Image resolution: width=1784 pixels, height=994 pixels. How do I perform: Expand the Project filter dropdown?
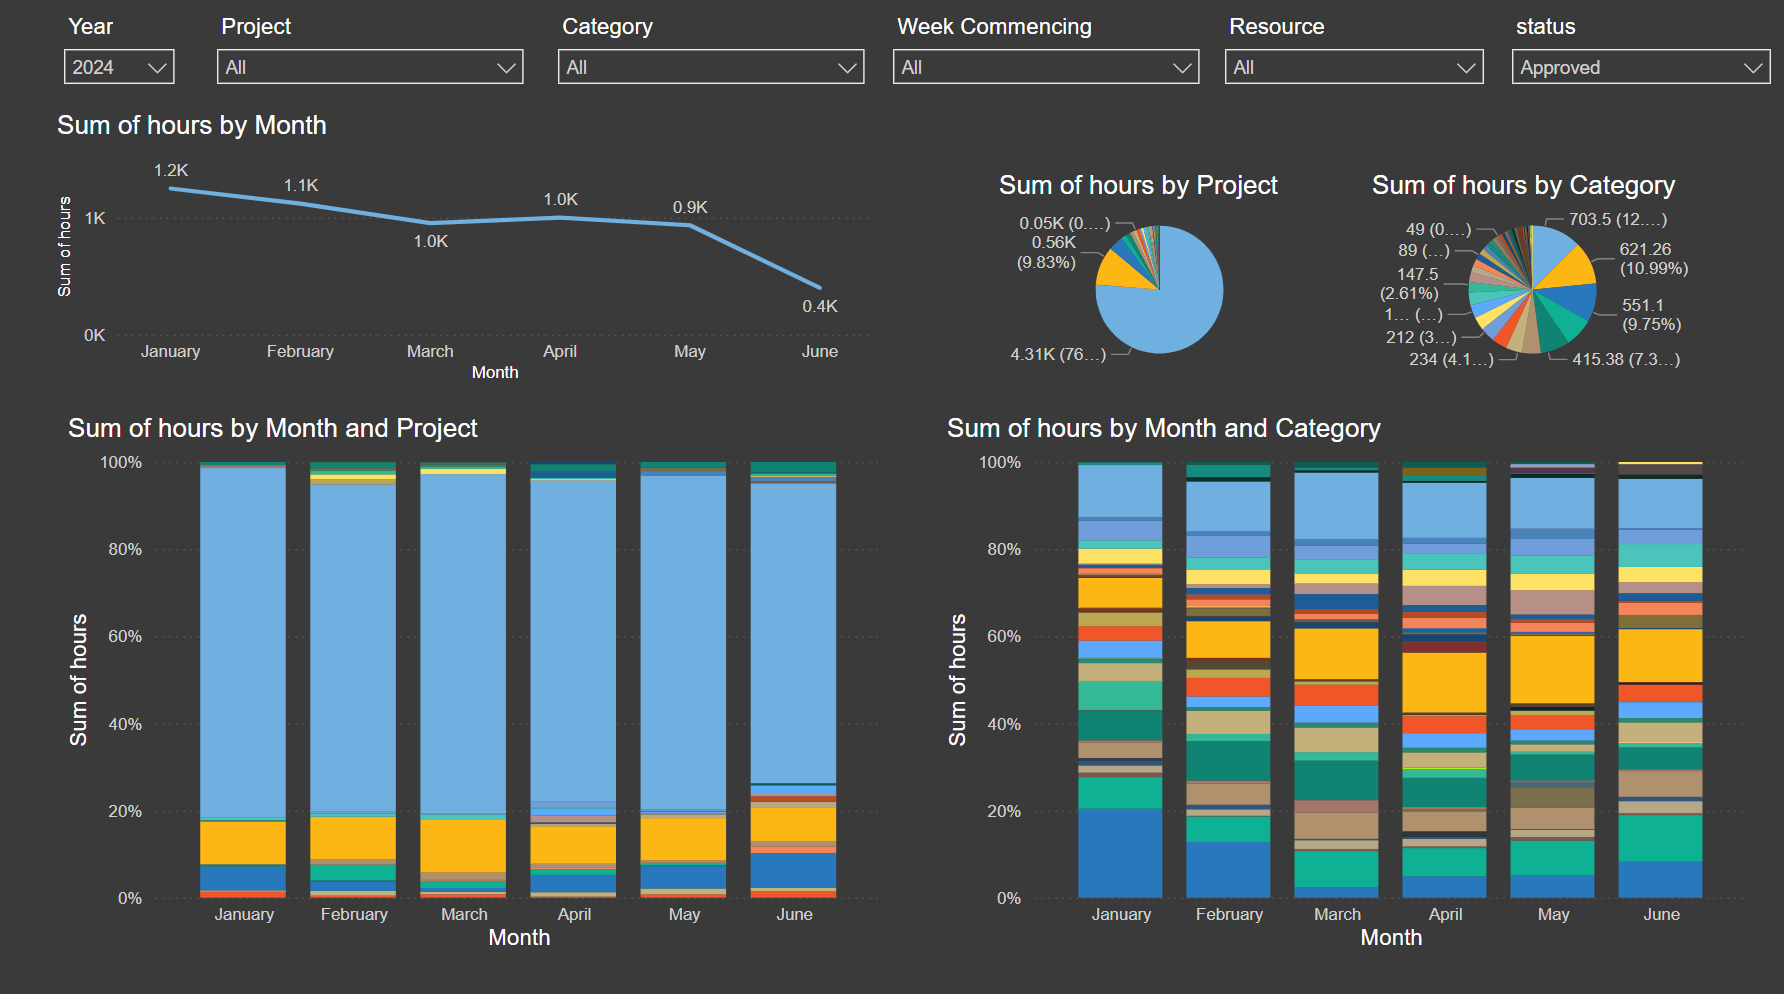point(369,67)
